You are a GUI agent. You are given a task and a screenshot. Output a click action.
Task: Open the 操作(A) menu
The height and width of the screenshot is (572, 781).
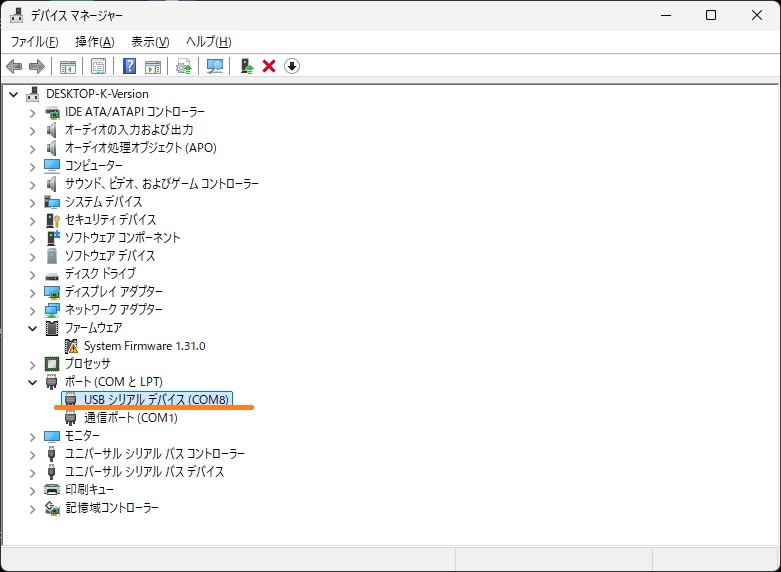point(94,42)
